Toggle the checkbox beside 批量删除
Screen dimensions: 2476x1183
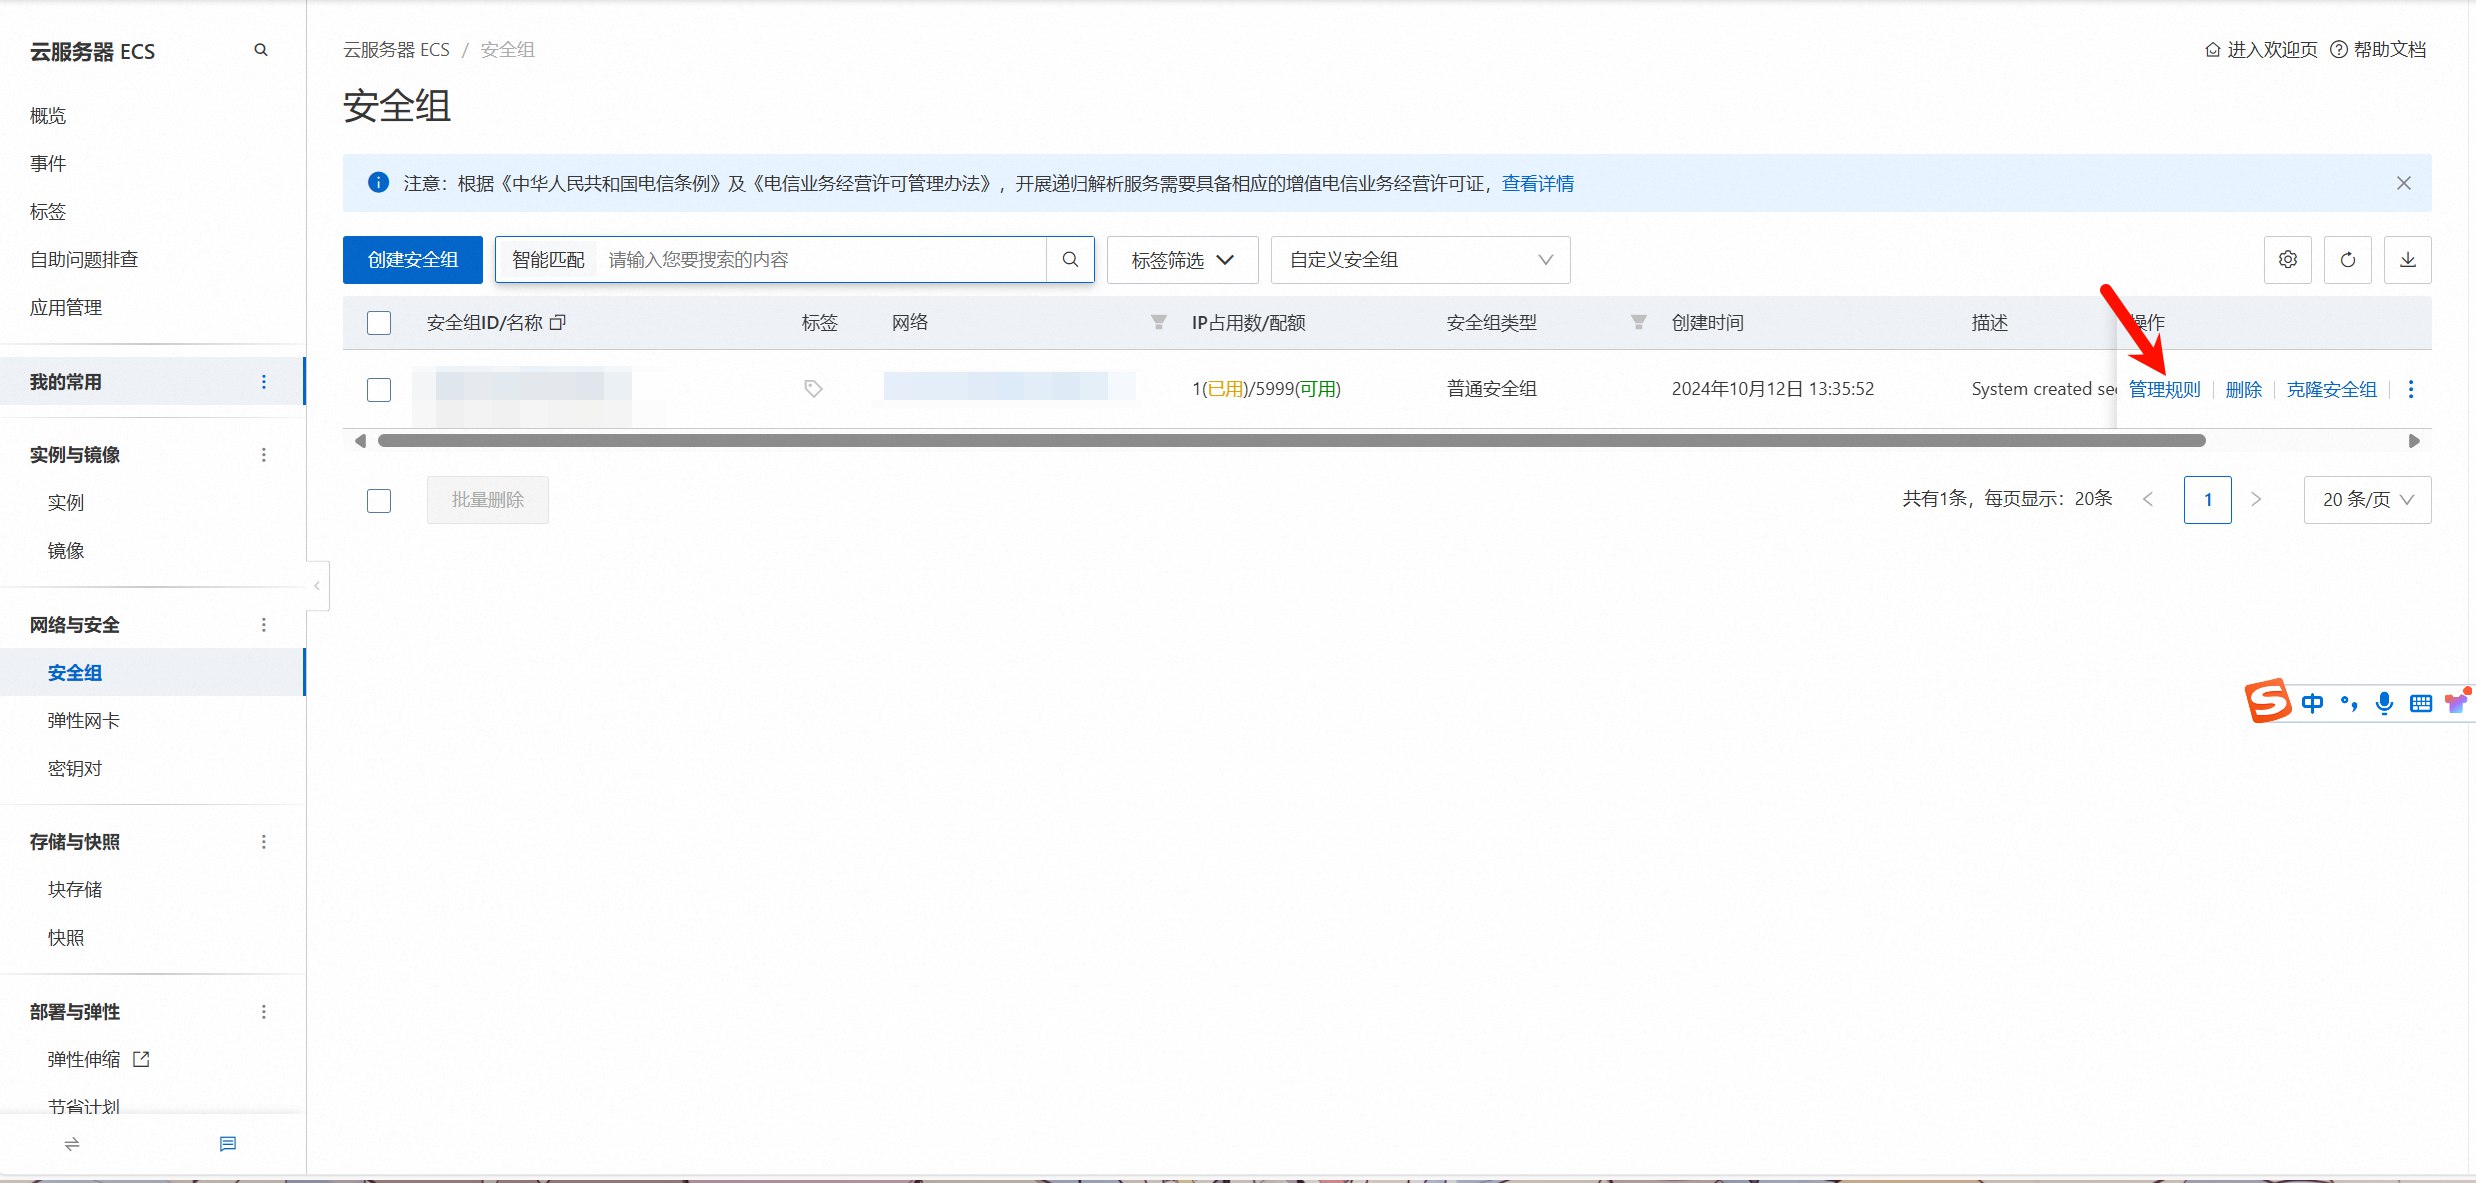(379, 500)
